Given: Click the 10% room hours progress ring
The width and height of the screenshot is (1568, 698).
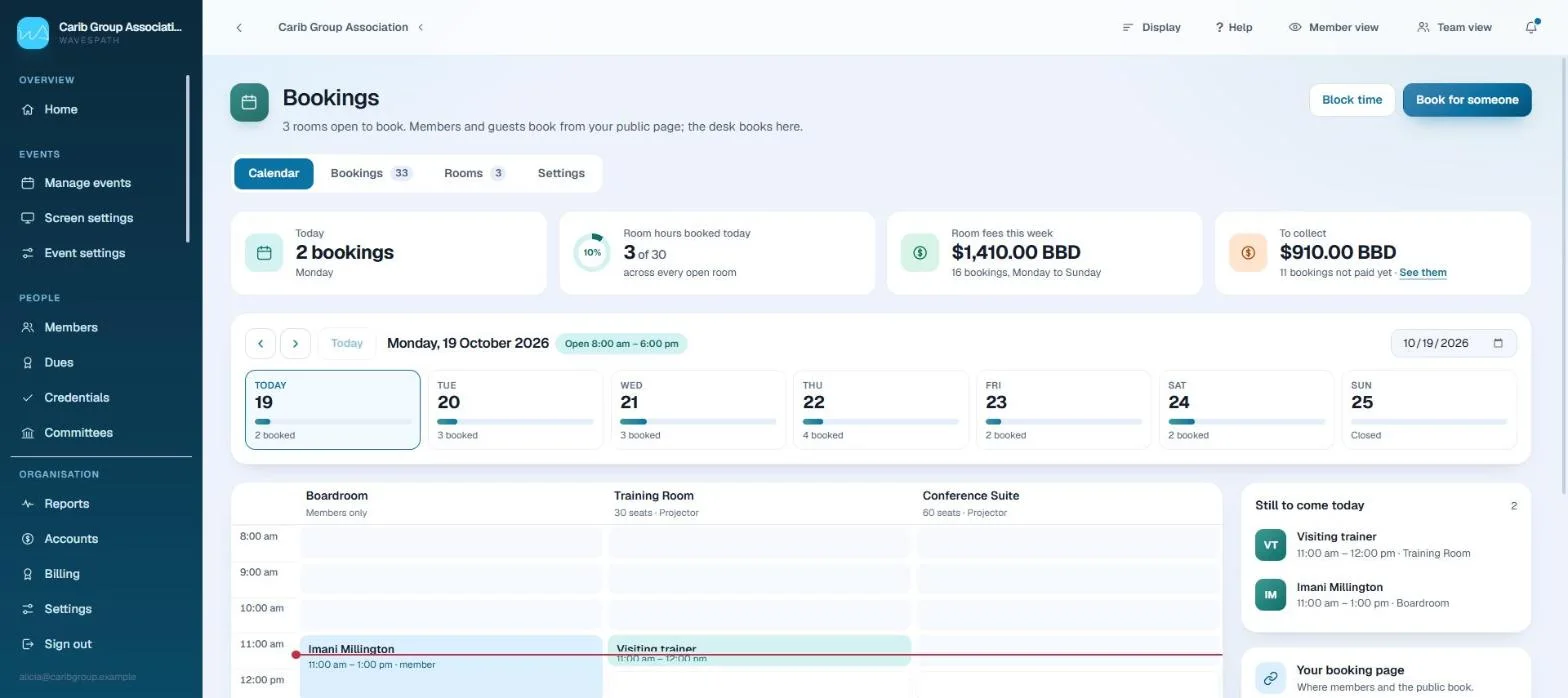Looking at the screenshot, I should [x=592, y=253].
